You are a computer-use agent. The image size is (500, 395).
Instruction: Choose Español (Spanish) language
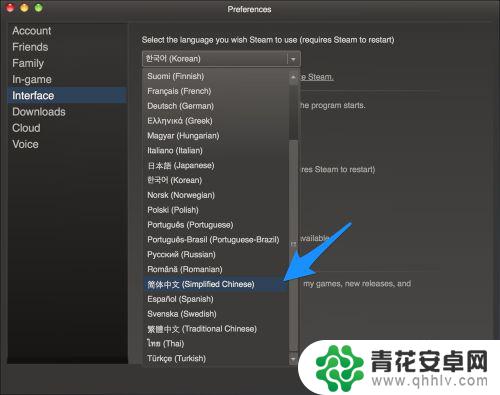pos(216,299)
